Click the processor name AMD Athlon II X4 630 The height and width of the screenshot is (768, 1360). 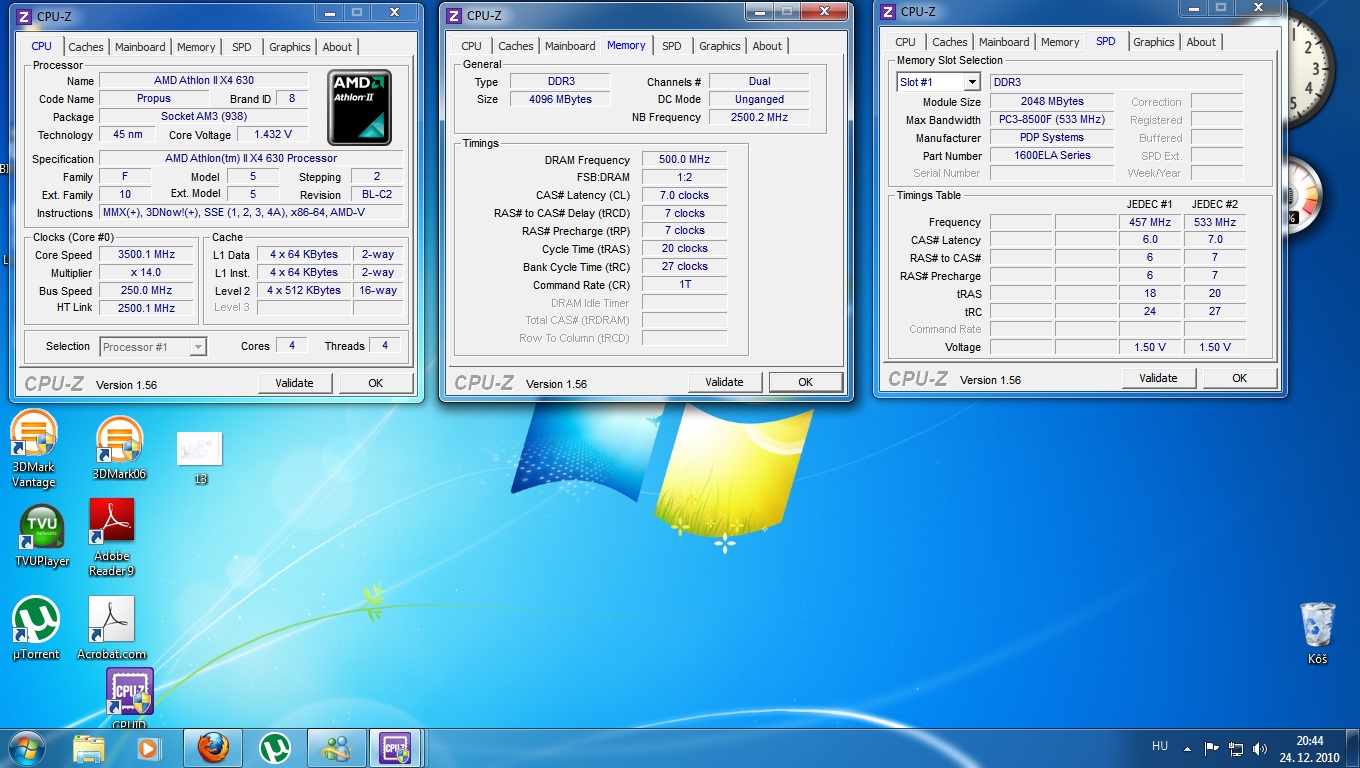[x=204, y=80]
